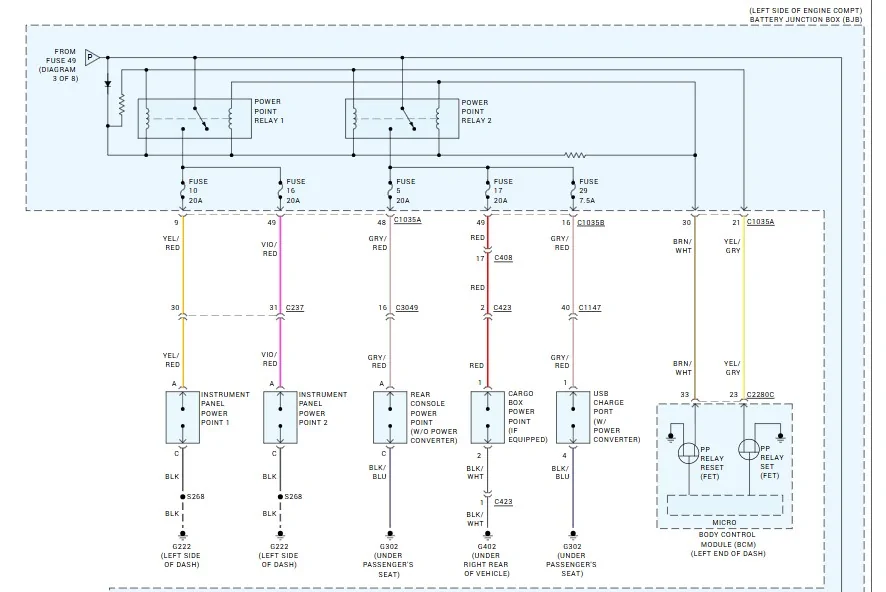The width and height of the screenshot is (886, 592).
Task: Click the VIO/RED wire label below pin 49
Action: pyautogui.click(x=270, y=249)
